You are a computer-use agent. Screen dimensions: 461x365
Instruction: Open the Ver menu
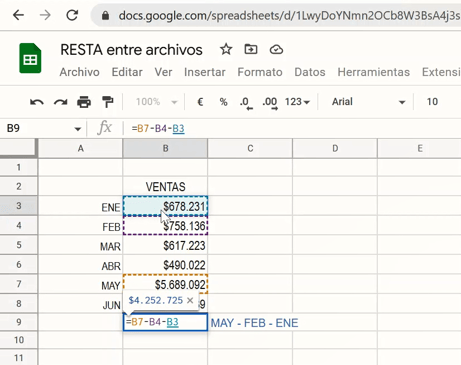click(x=163, y=72)
